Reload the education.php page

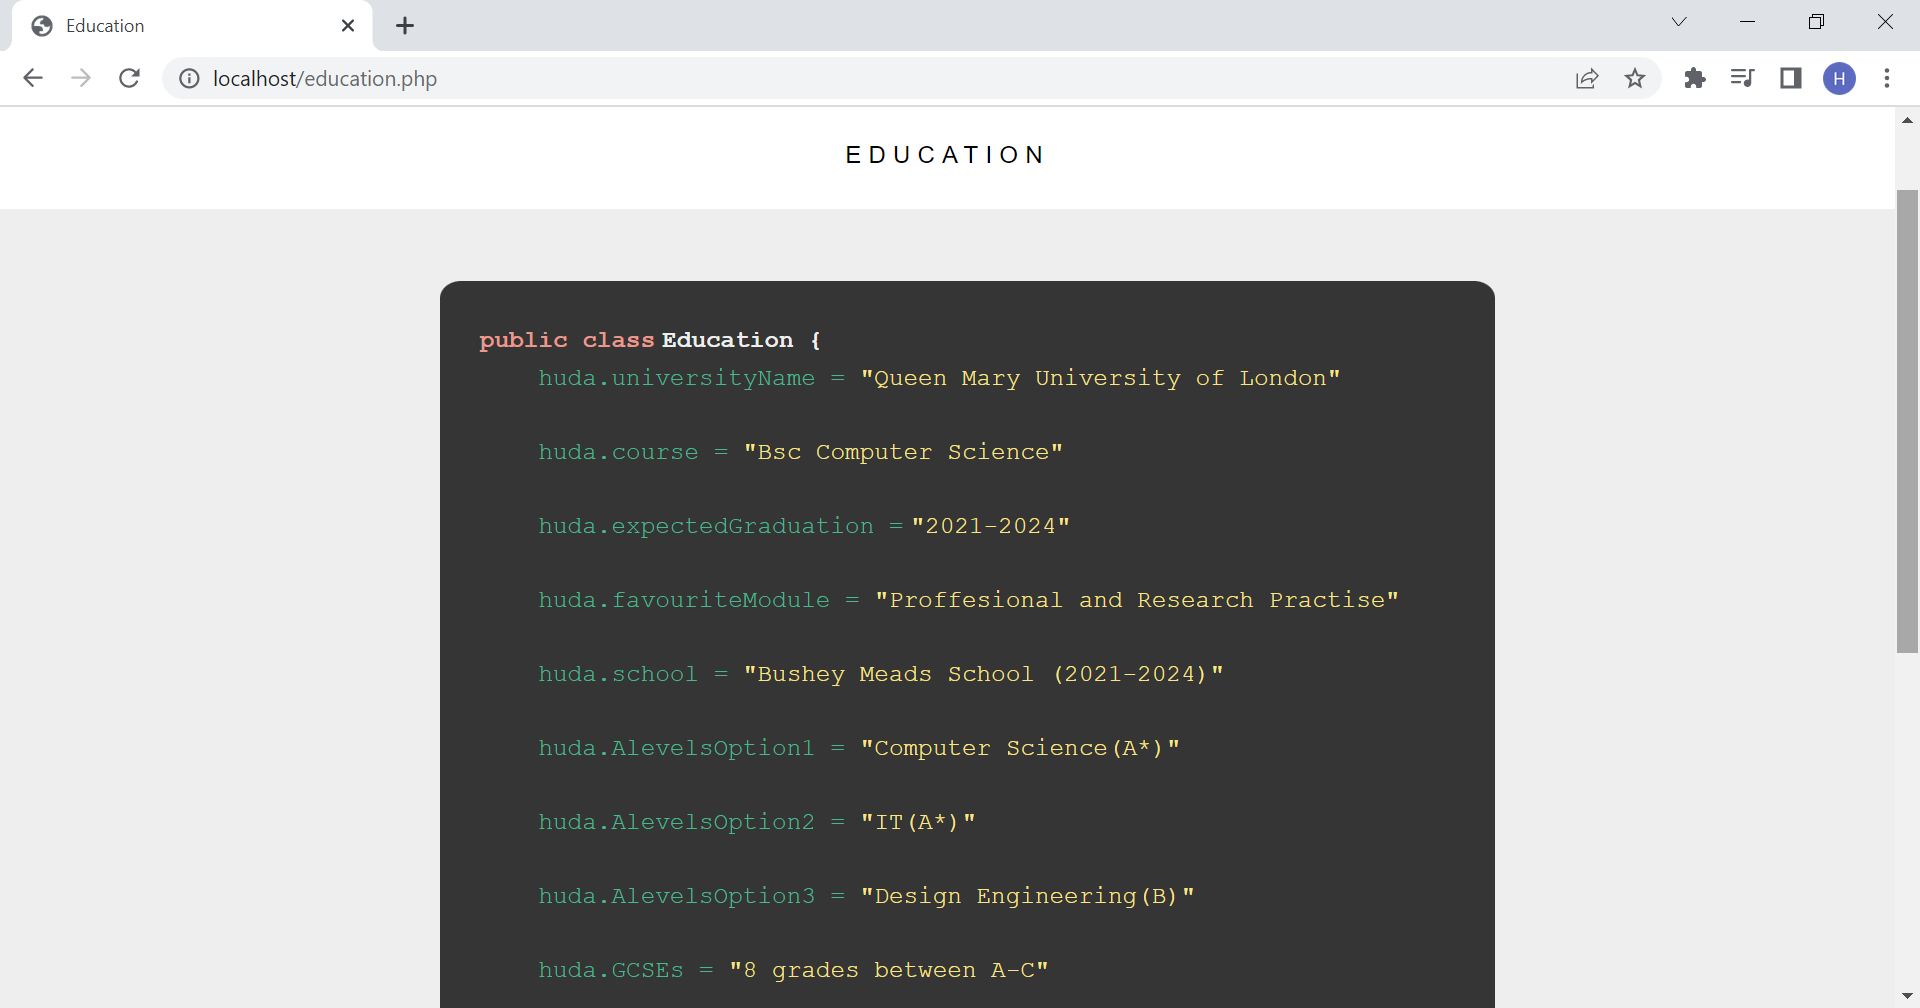[x=129, y=78]
